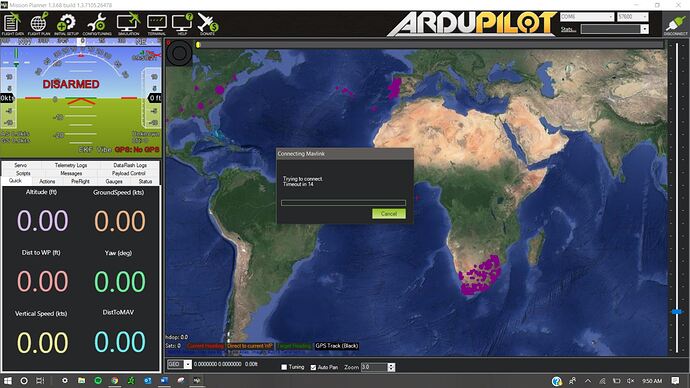Viewport: 690px width, 388px height.
Task: Enable the Tuning checkbox
Action: click(x=284, y=367)
